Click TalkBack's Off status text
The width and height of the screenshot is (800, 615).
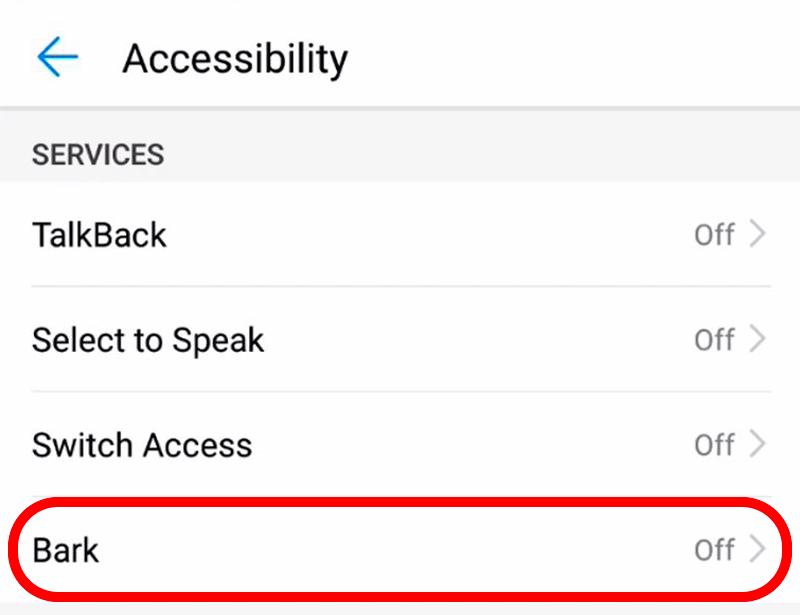(714, 235)
